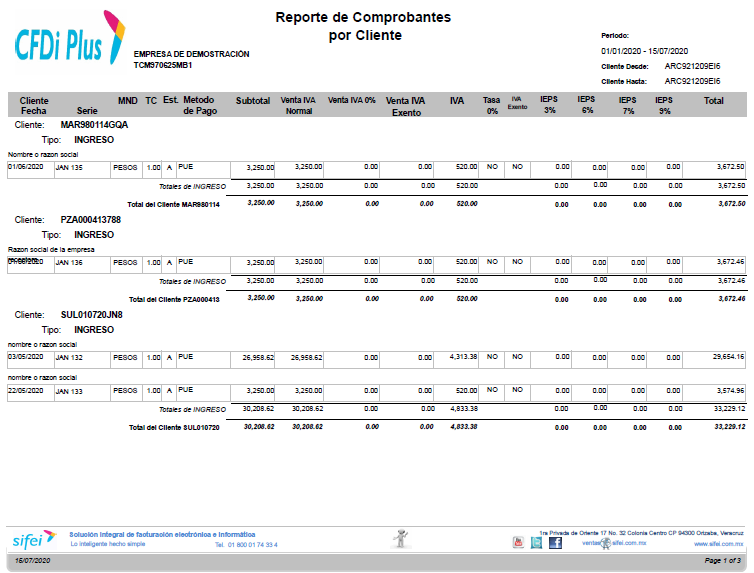Click the slogan 'Lo inteligente hecho simple'

click(x=108, y=544)
